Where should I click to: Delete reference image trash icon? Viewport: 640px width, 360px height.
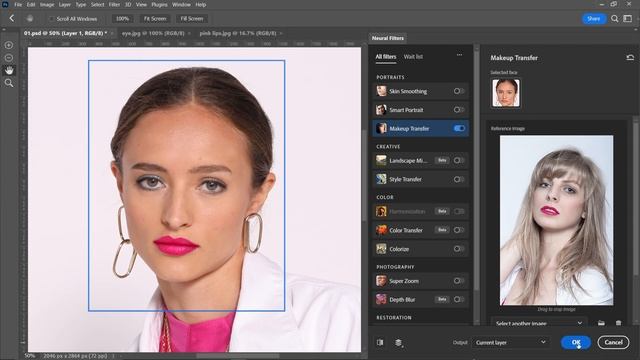pos(618,323)
